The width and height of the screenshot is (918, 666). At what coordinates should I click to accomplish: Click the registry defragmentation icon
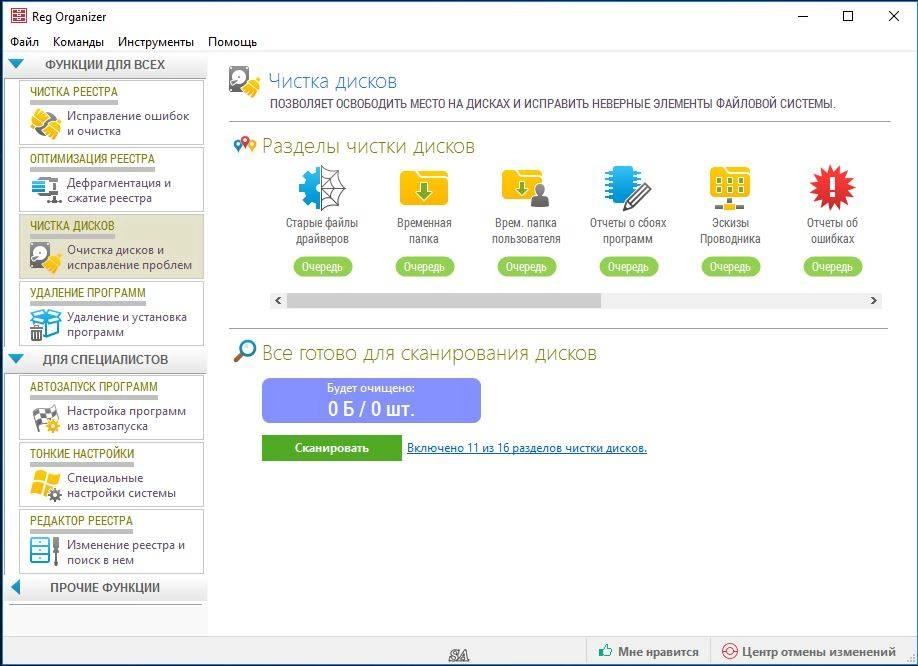pyautogui.click(x=46, y=191)
